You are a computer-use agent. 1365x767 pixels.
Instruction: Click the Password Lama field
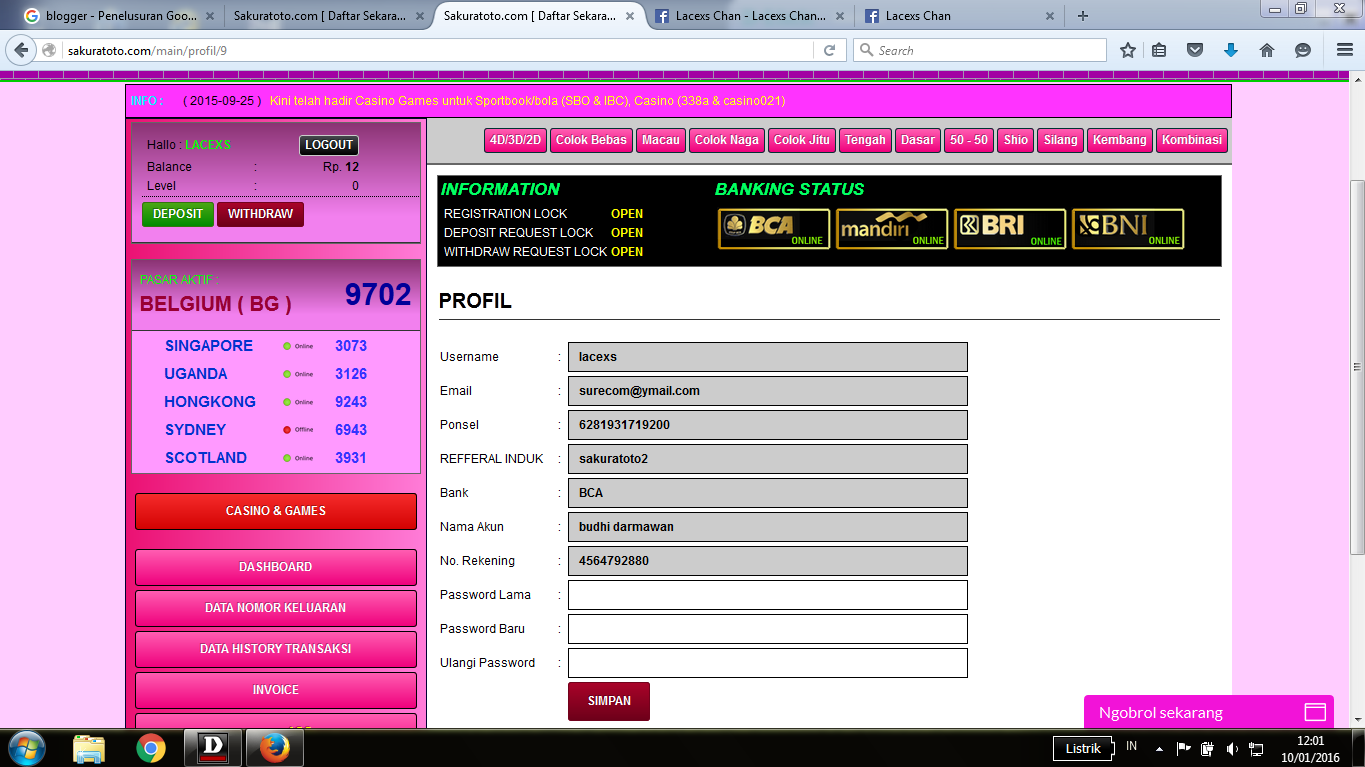tap(768, 595)
